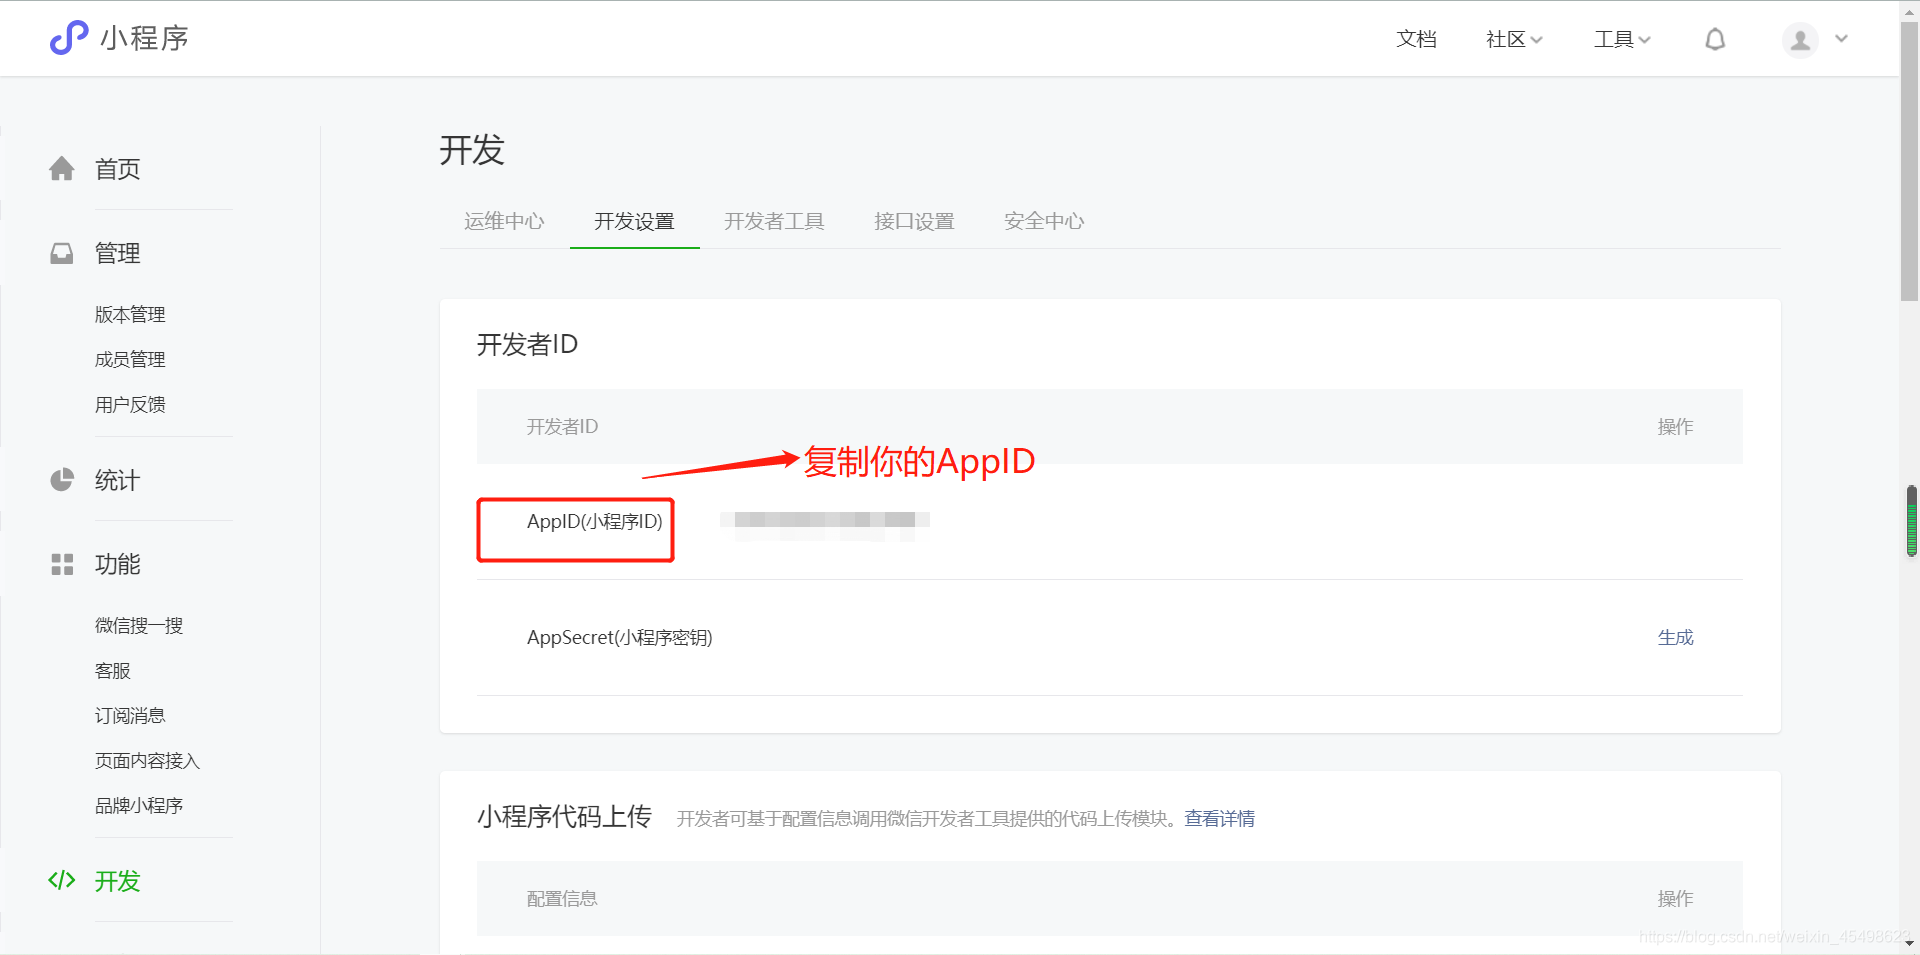Open 版本管理 in sidebar
1920x955 pixels.
pos(130,314)
